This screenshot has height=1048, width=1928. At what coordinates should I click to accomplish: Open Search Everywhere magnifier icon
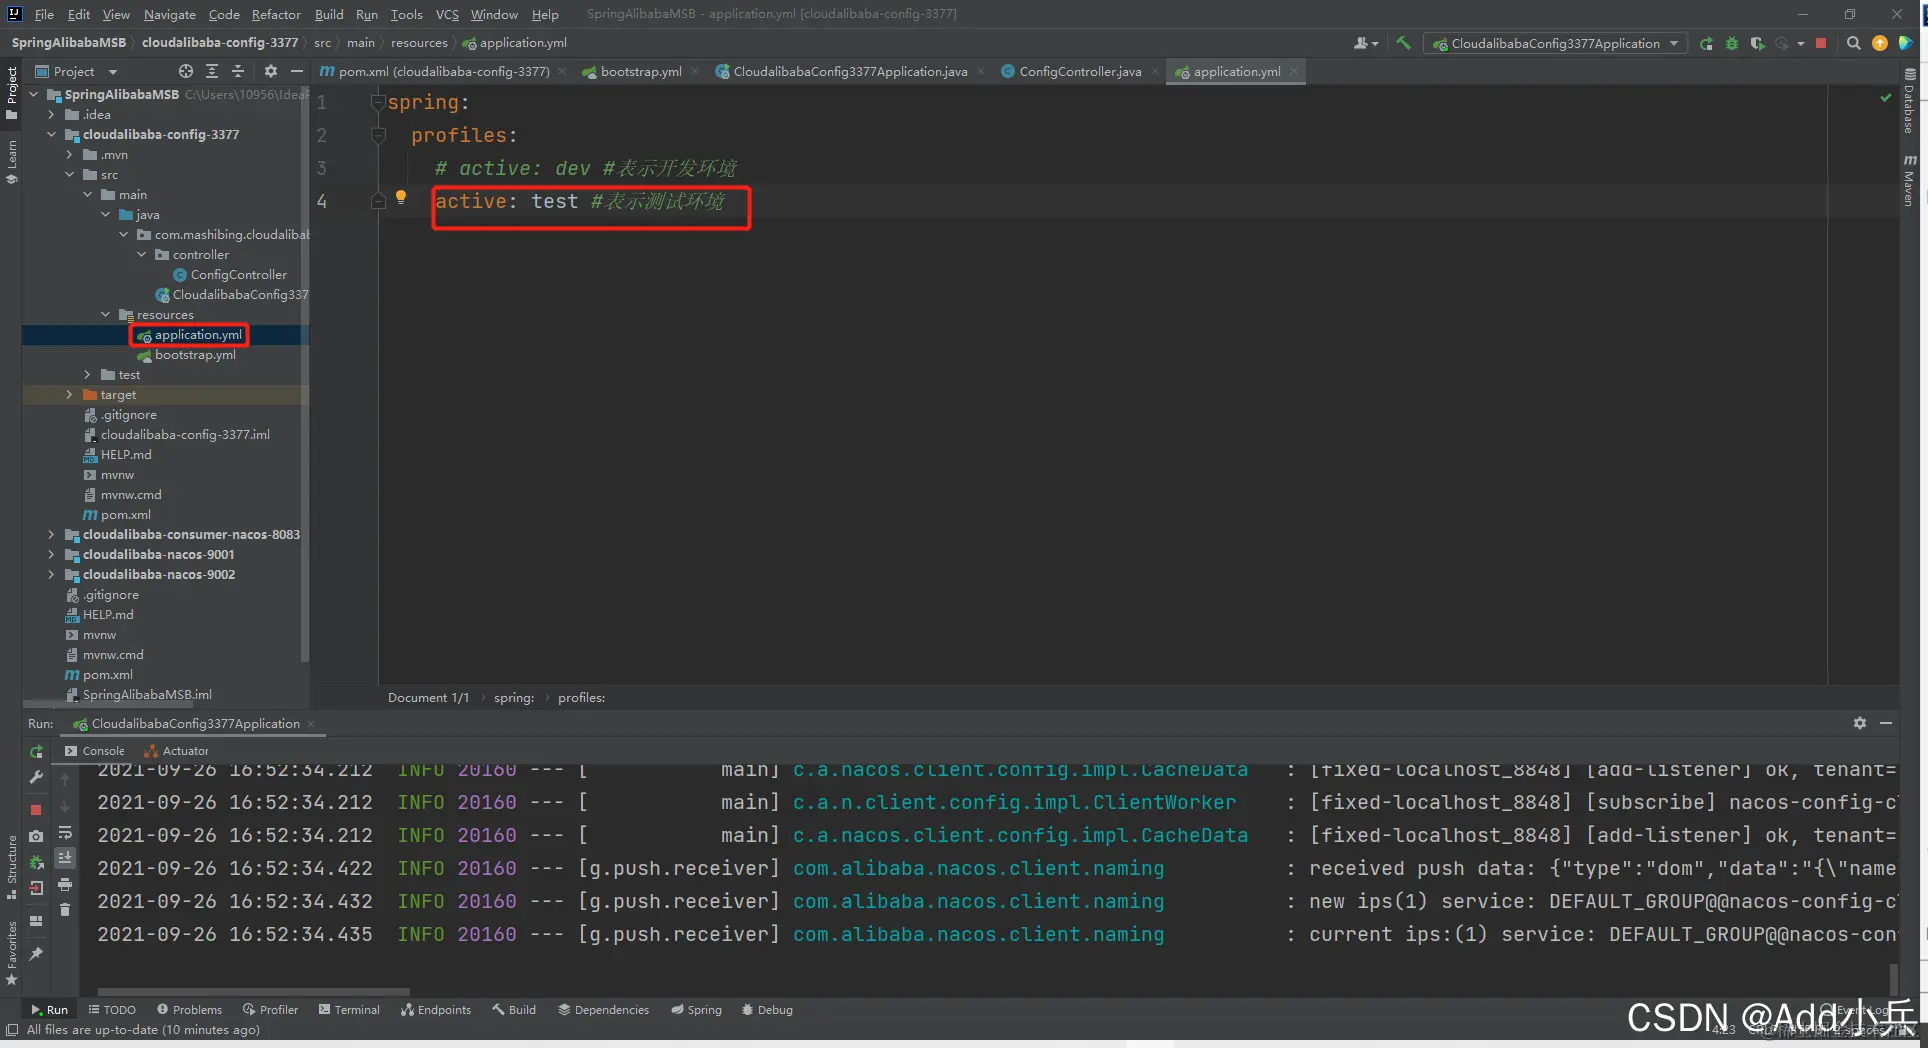pos(1853,43)
